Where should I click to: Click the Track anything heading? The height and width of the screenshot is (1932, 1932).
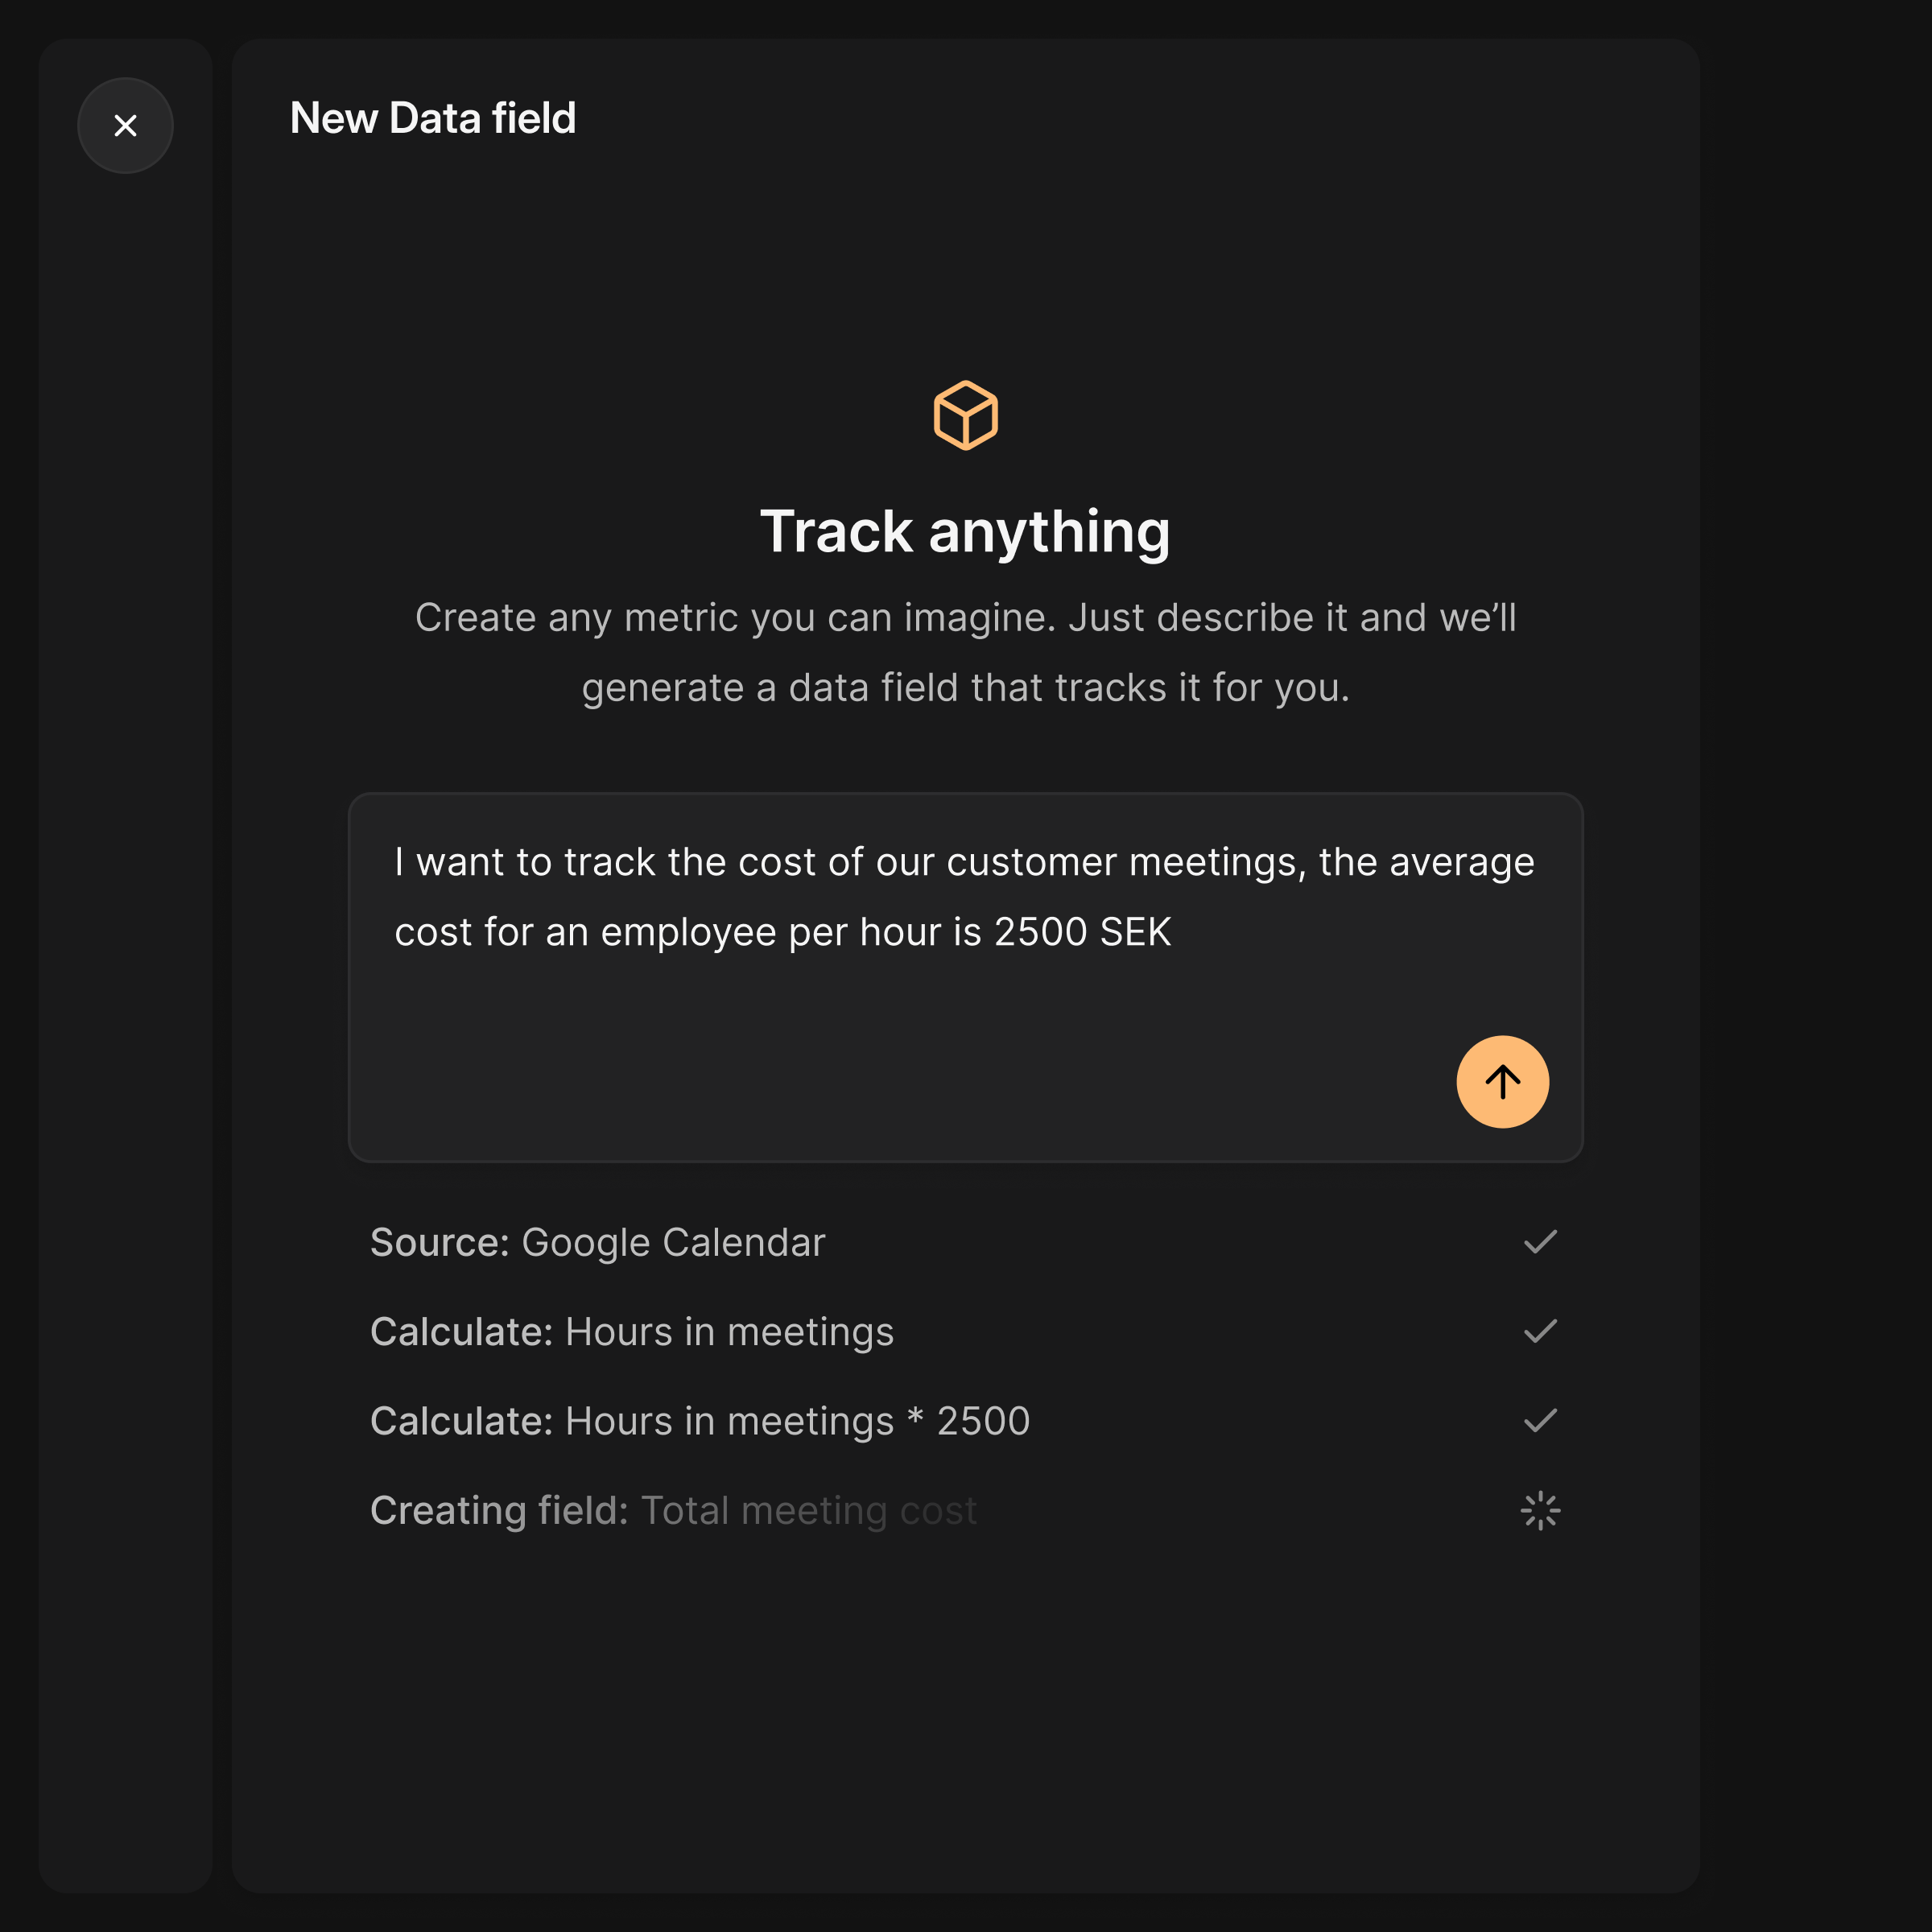coord(965,531)
